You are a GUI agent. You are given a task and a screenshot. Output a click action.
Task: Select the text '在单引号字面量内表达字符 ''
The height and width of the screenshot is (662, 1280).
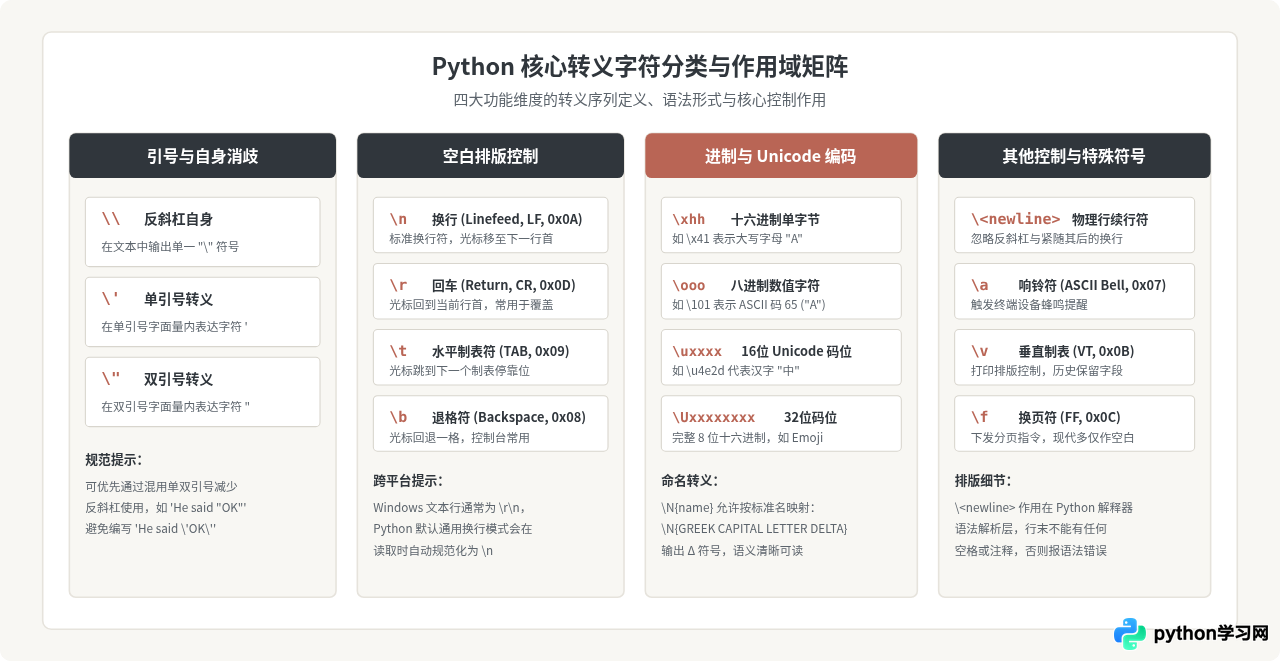click(174, 325)
